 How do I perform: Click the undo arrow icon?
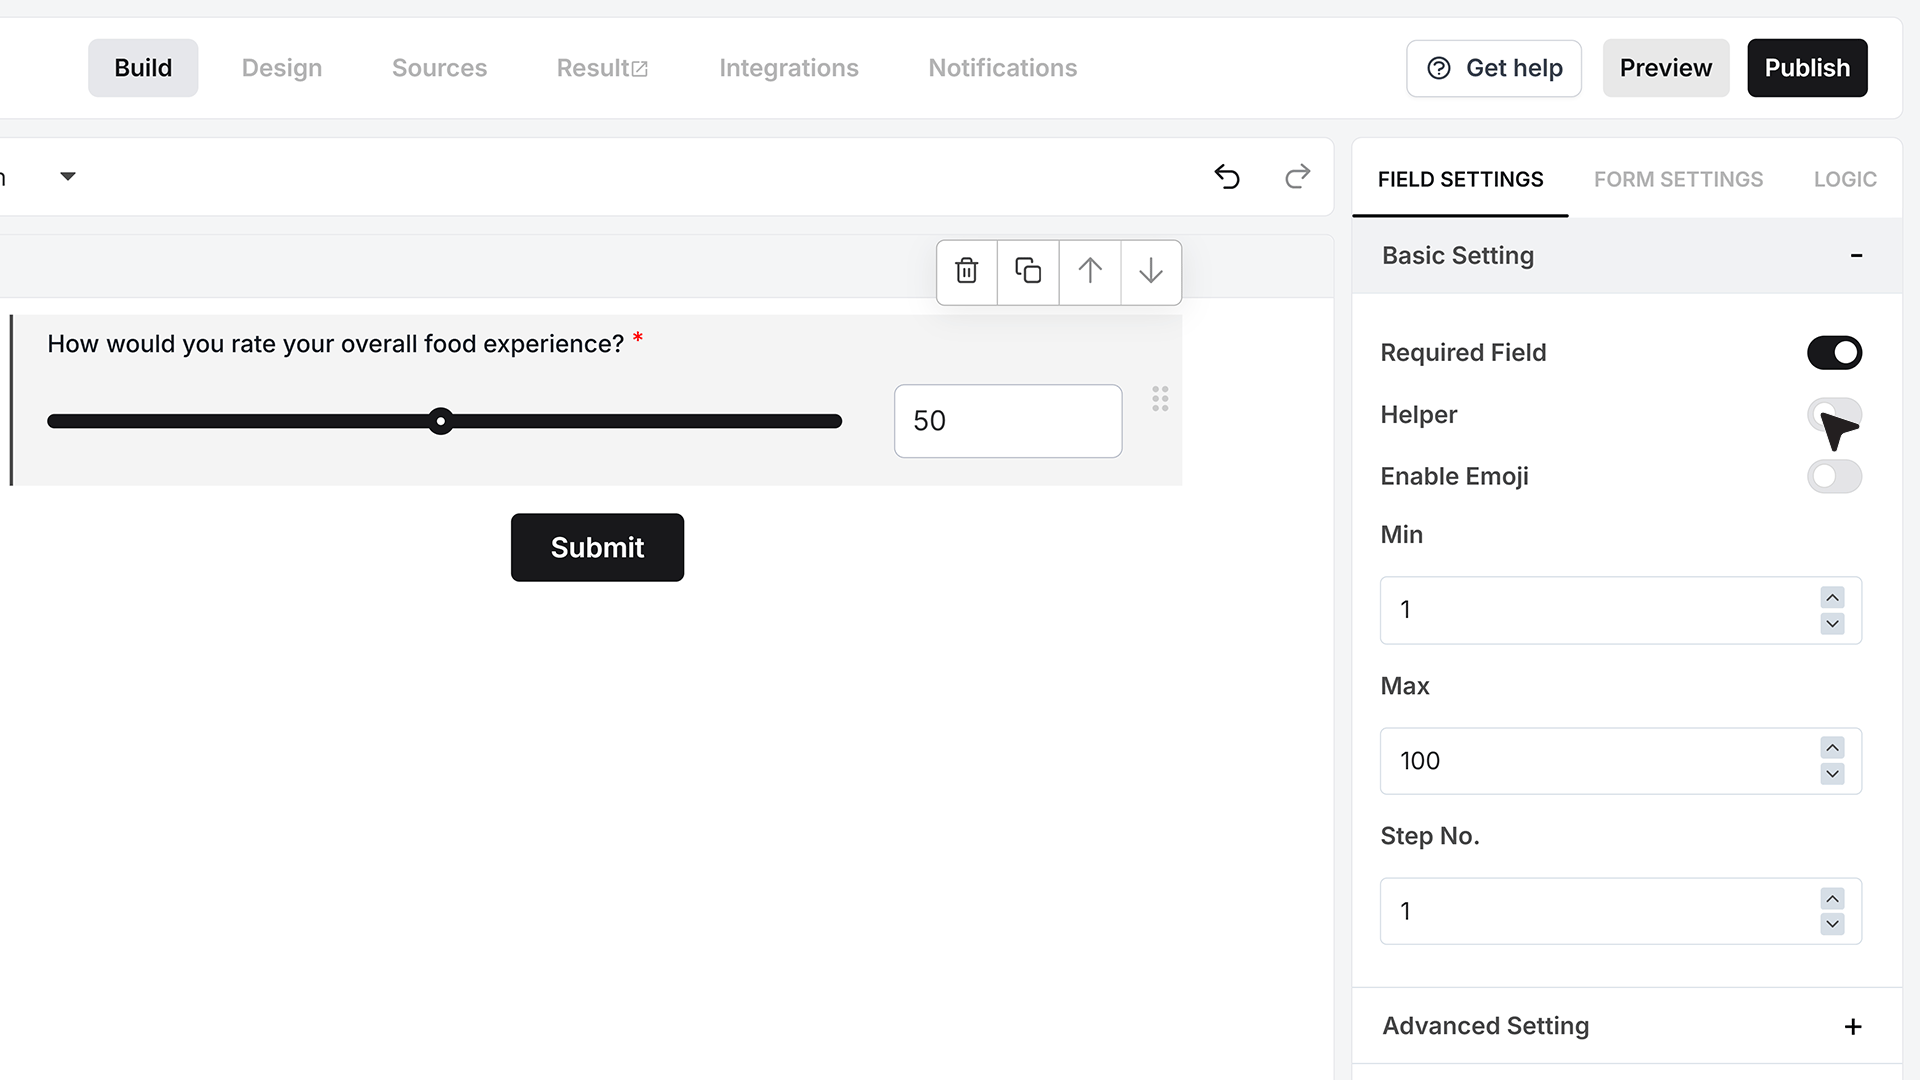(1227, 177)
